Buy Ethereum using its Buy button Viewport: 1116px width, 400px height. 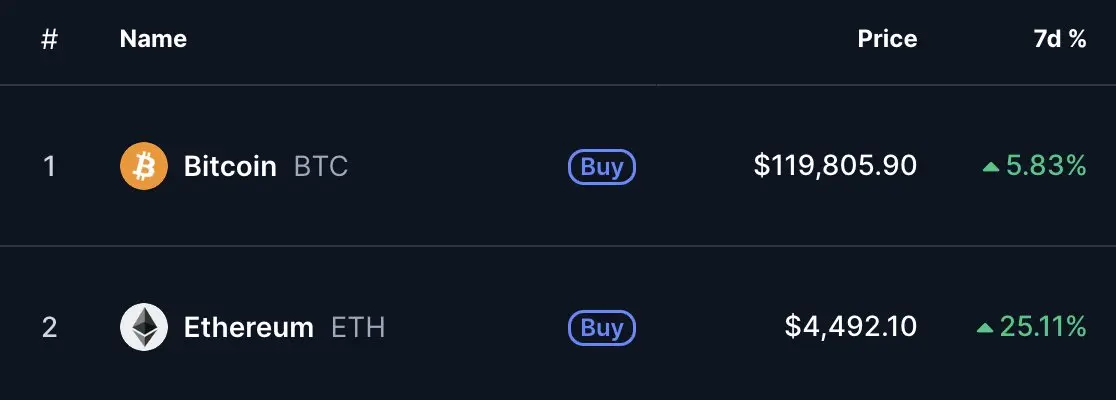[602, 327]
